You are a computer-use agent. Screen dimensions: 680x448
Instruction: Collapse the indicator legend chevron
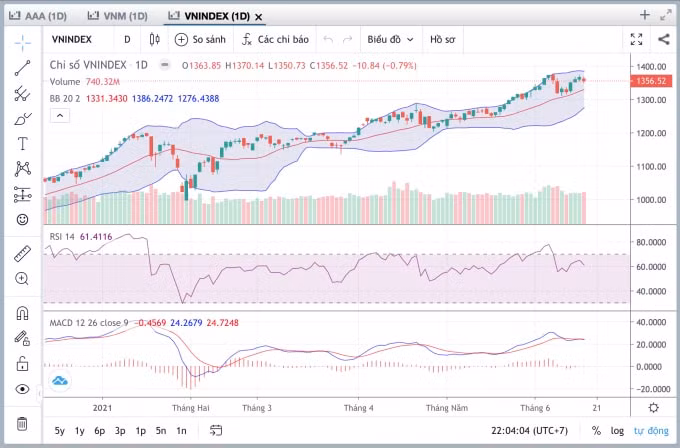(x=60, y=115)
